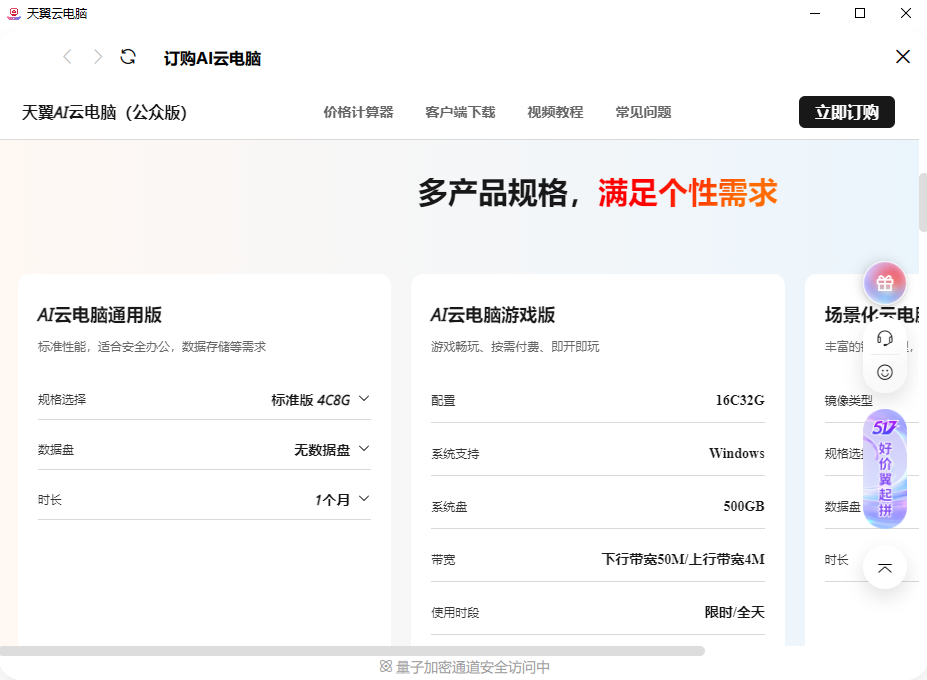Click the Windows system support value

coord(737,453)
